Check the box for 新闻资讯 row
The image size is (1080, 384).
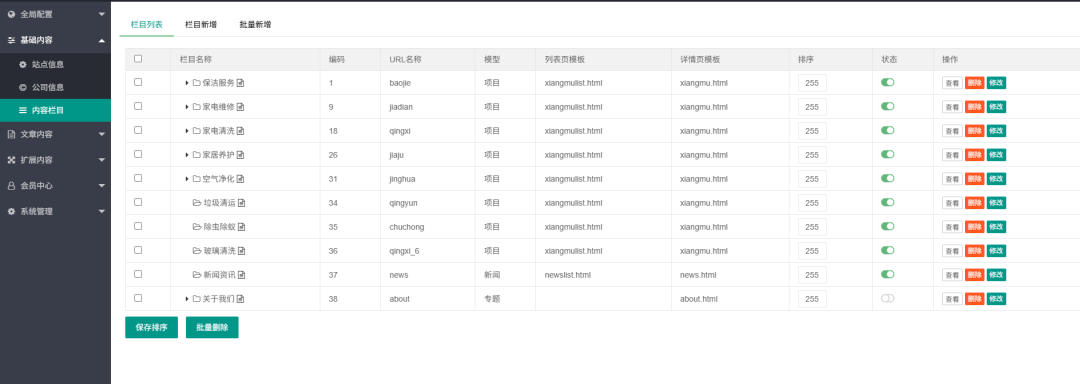[138, 274]
